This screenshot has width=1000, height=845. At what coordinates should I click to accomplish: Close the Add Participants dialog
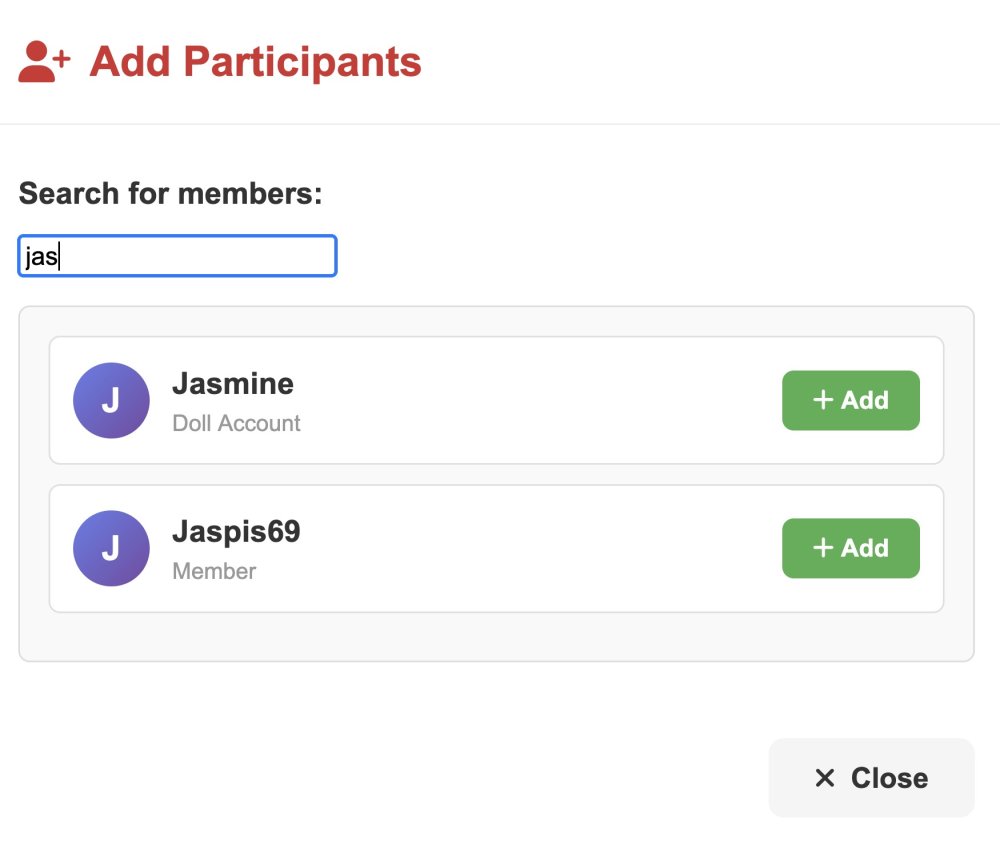(x=872, y=778)
